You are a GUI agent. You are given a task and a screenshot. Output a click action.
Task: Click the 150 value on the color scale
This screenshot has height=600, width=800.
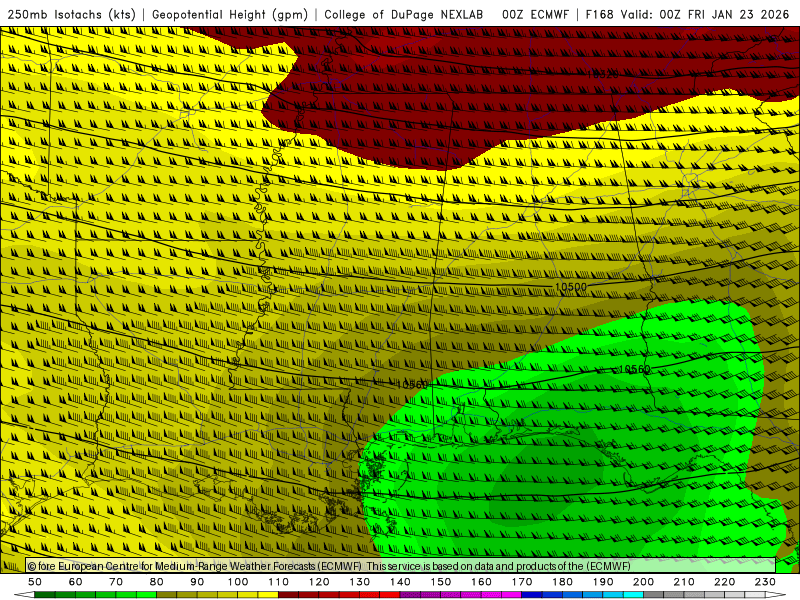tap(441, 582)
